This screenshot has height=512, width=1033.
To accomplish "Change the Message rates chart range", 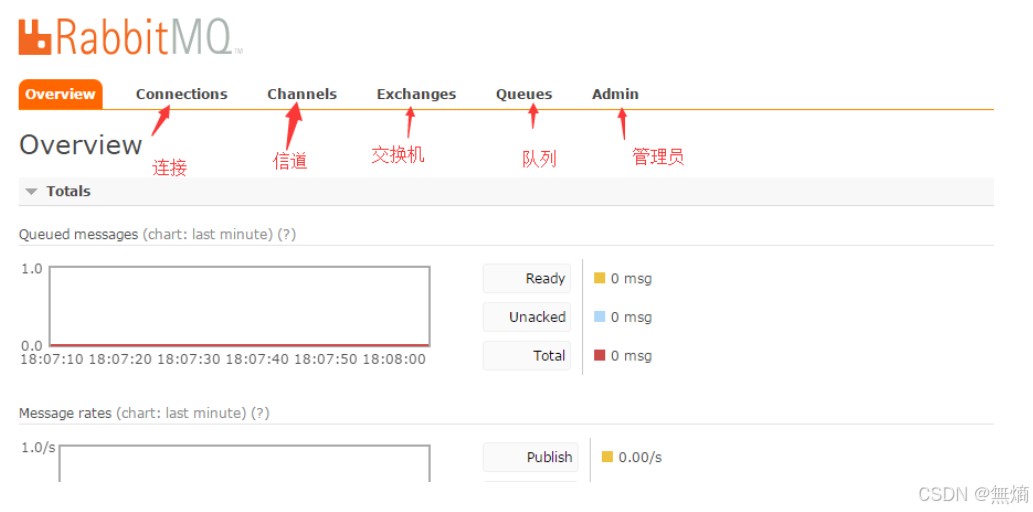I will [x=181, y=413].
